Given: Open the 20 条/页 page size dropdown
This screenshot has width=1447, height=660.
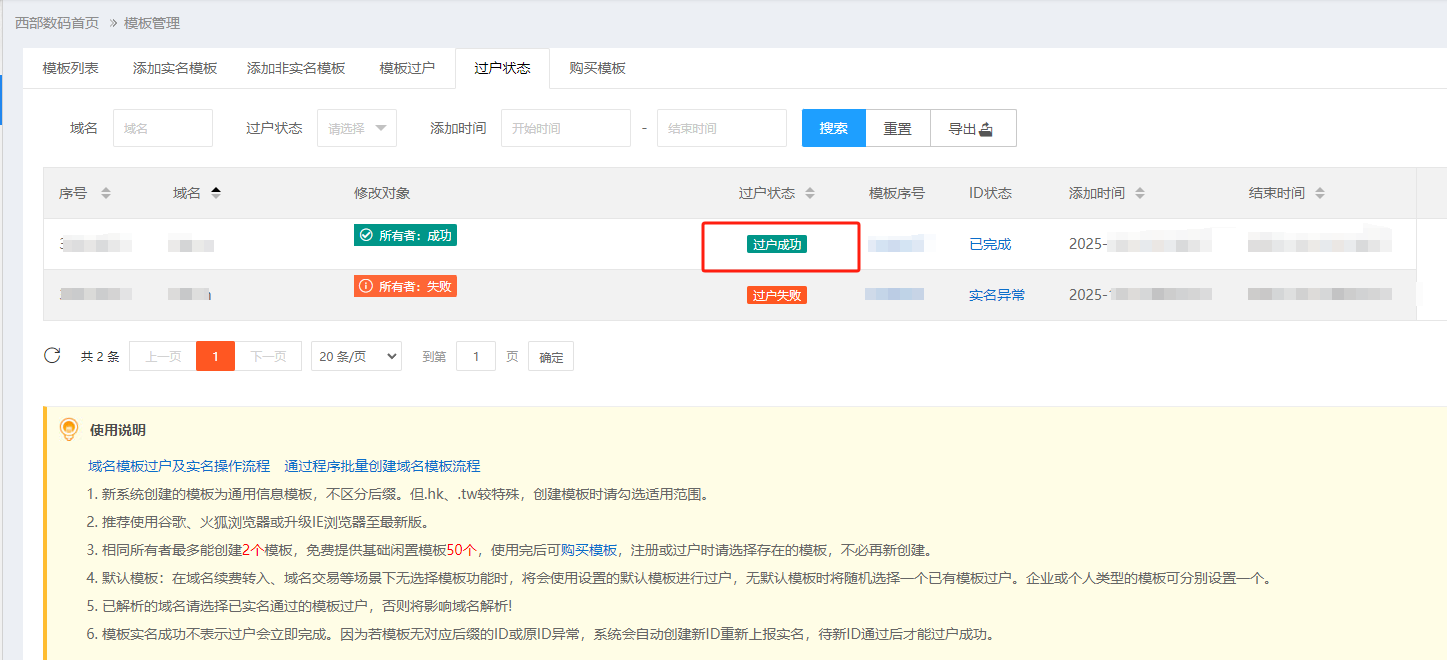Looking at the screenshot, I should pos(356,356).
